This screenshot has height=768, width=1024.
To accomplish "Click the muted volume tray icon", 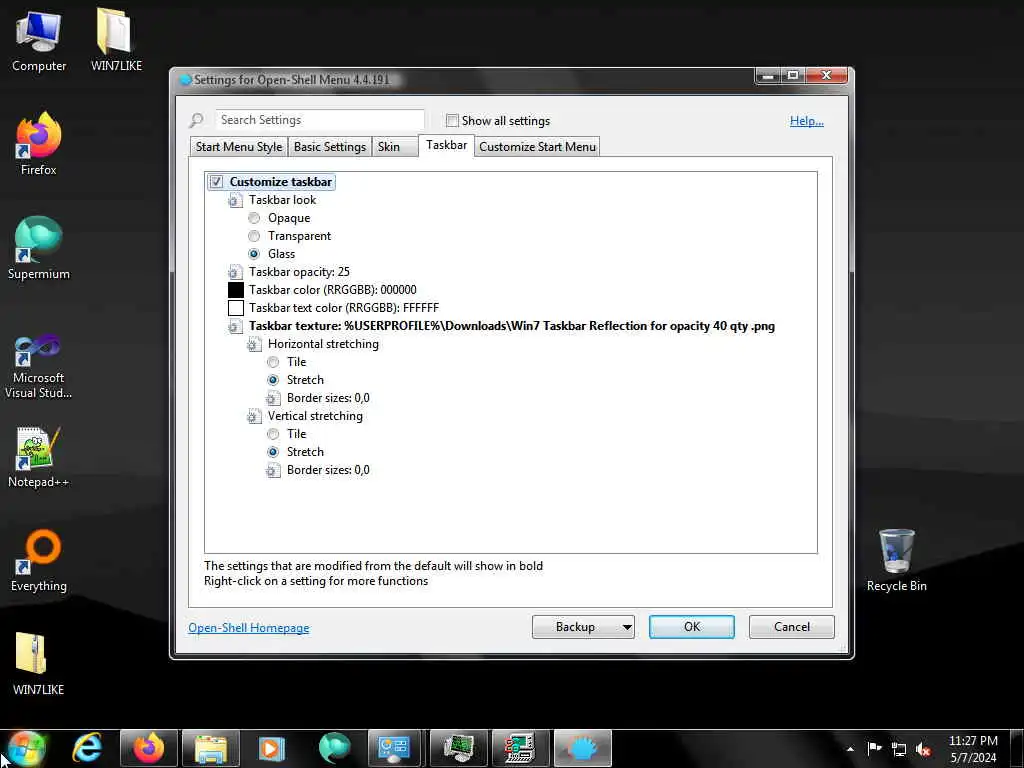I will pos(923,749).
